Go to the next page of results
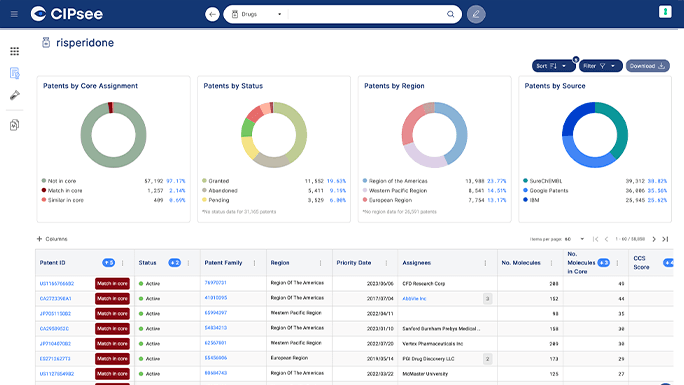This screenshot has height=385, width=684. click(x=654, y=239)
